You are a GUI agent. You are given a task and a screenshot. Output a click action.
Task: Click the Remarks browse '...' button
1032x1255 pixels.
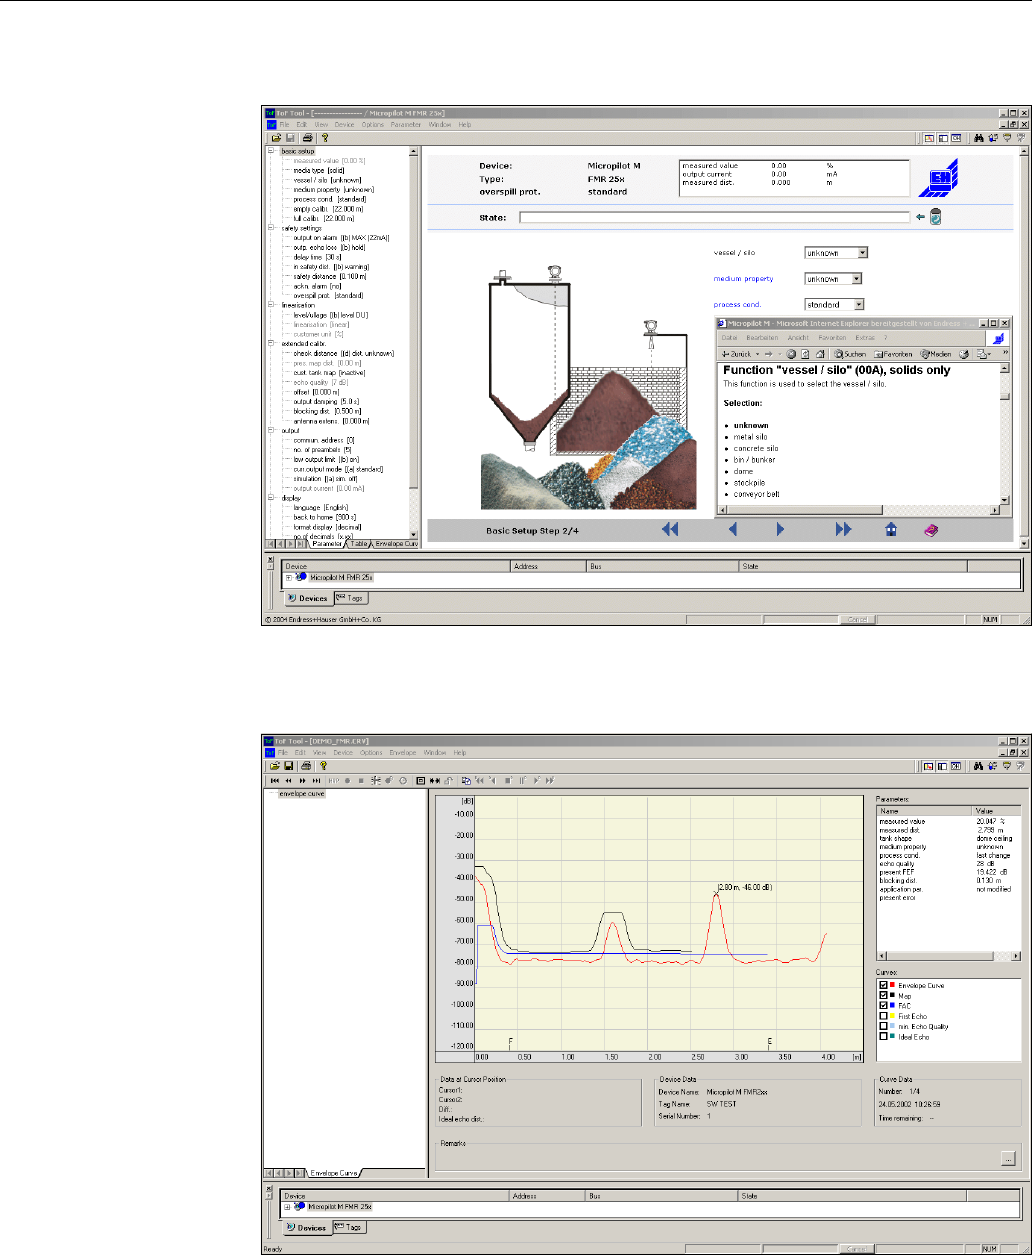tap(1008, 1157)
